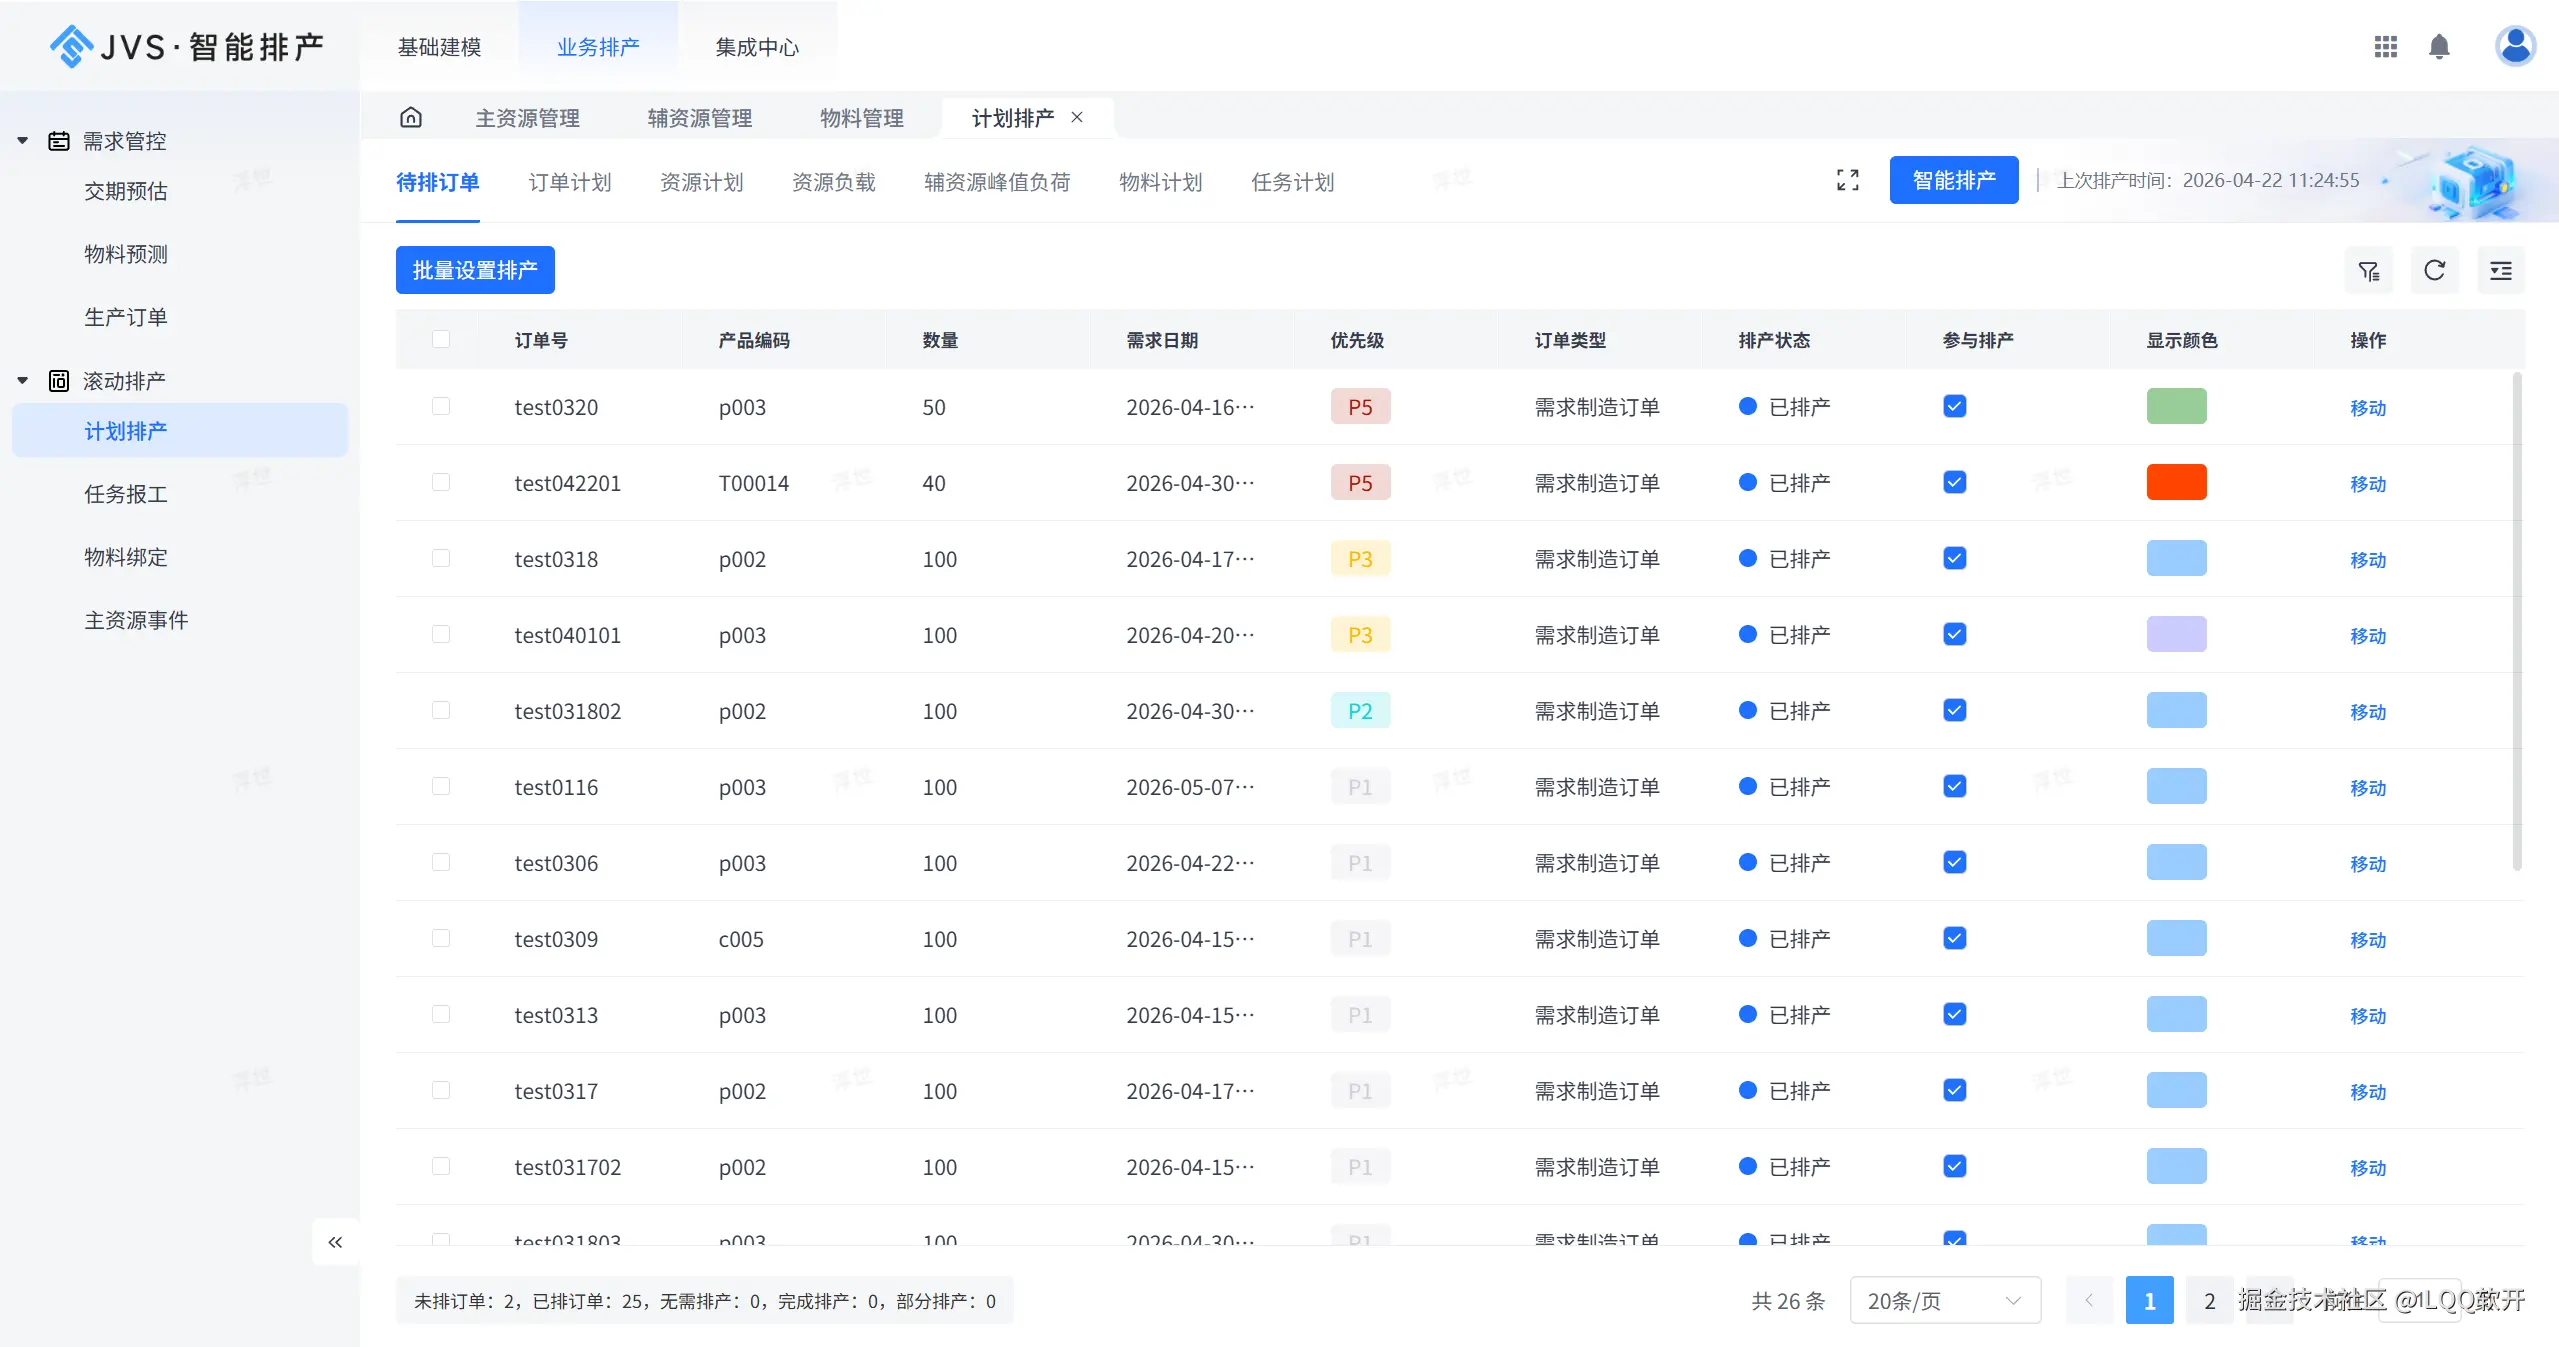Switch to the 订单计划 tab
Viewport: 2559px width, 1347px height.
(569, 182)
